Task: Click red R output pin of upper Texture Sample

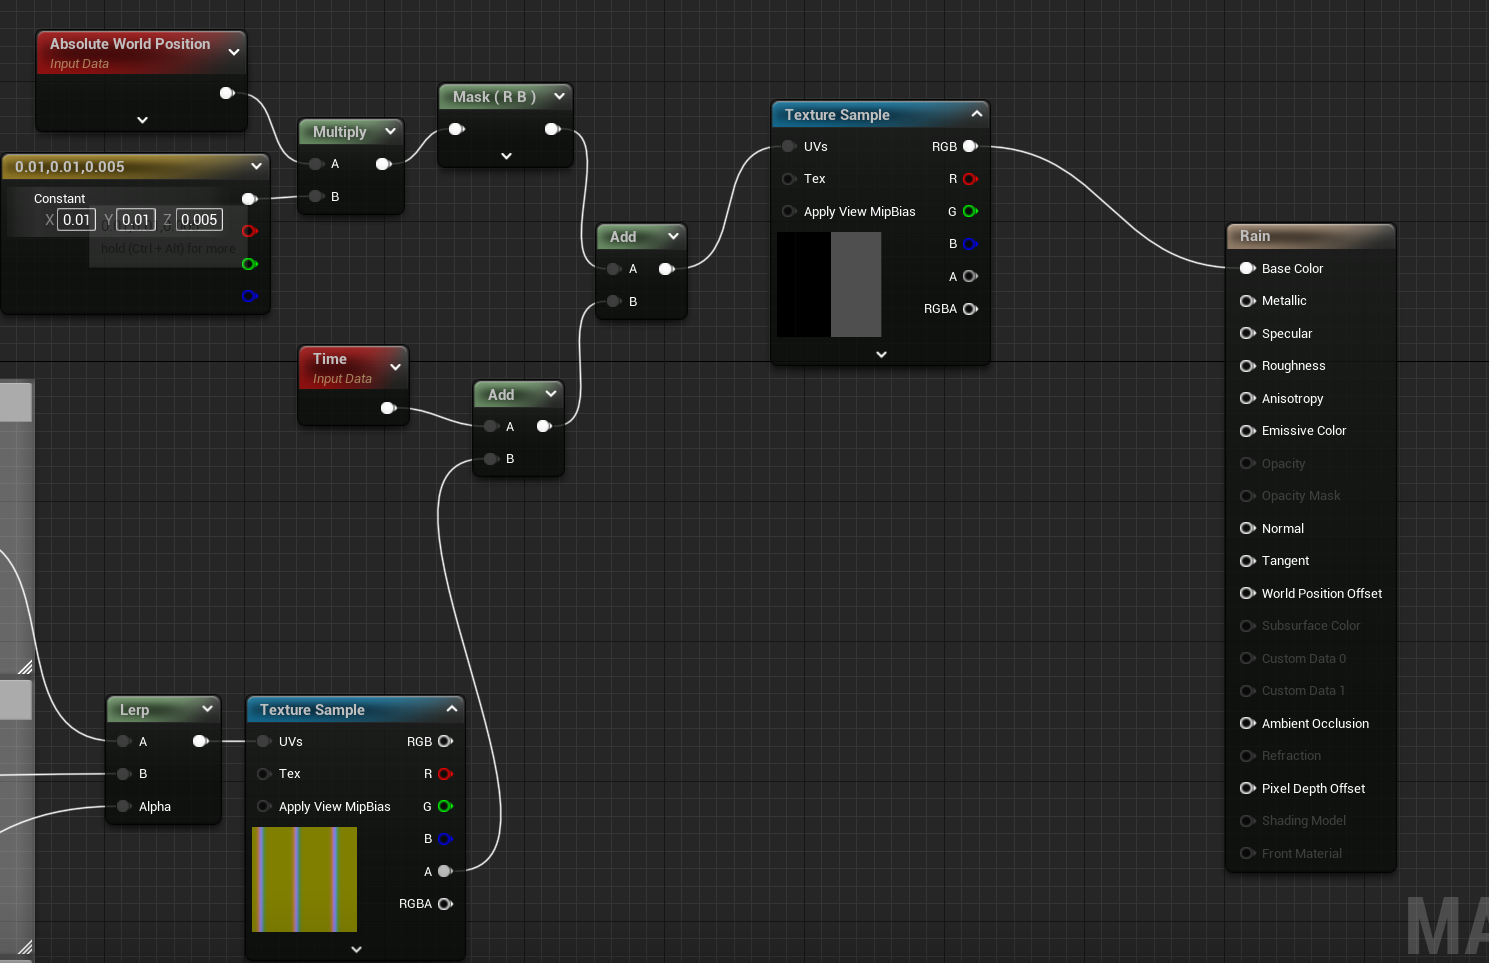Action: [970, 179]
